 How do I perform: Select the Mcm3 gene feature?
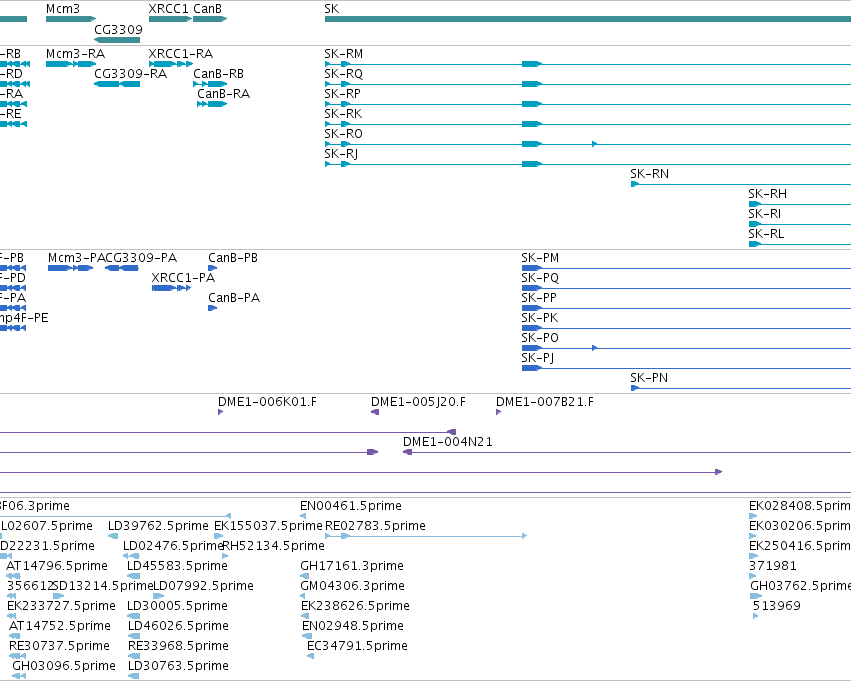pyautogui.click(x=71, y=19)
